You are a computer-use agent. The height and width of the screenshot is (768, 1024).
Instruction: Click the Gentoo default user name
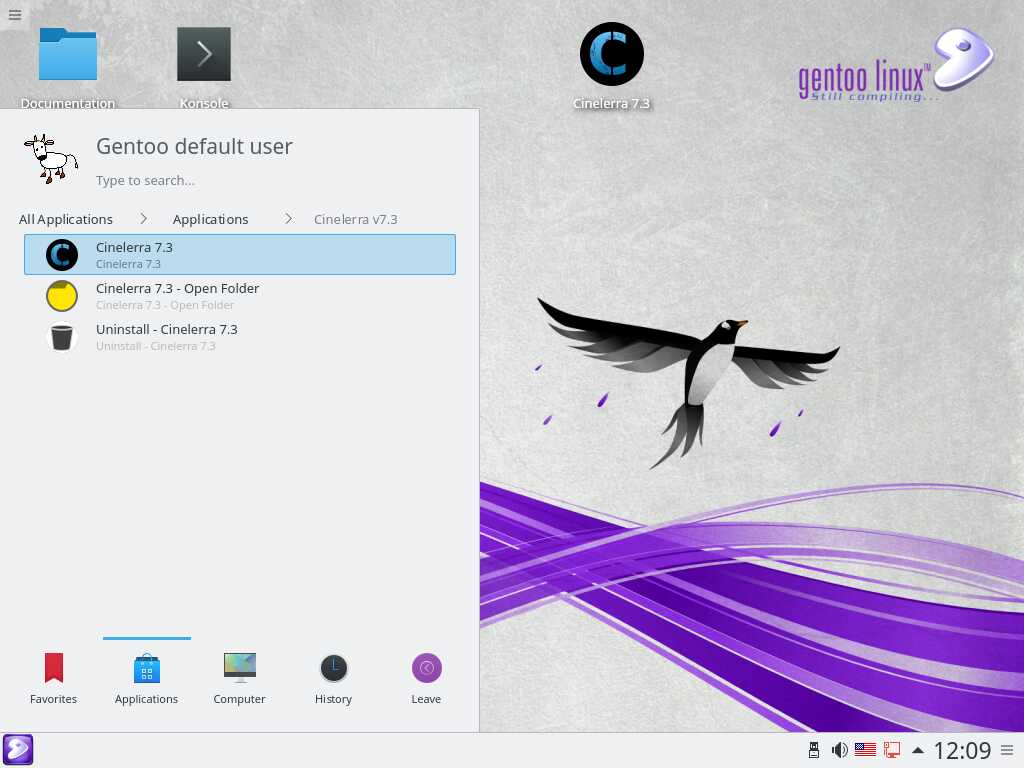(x=194, y=146)
